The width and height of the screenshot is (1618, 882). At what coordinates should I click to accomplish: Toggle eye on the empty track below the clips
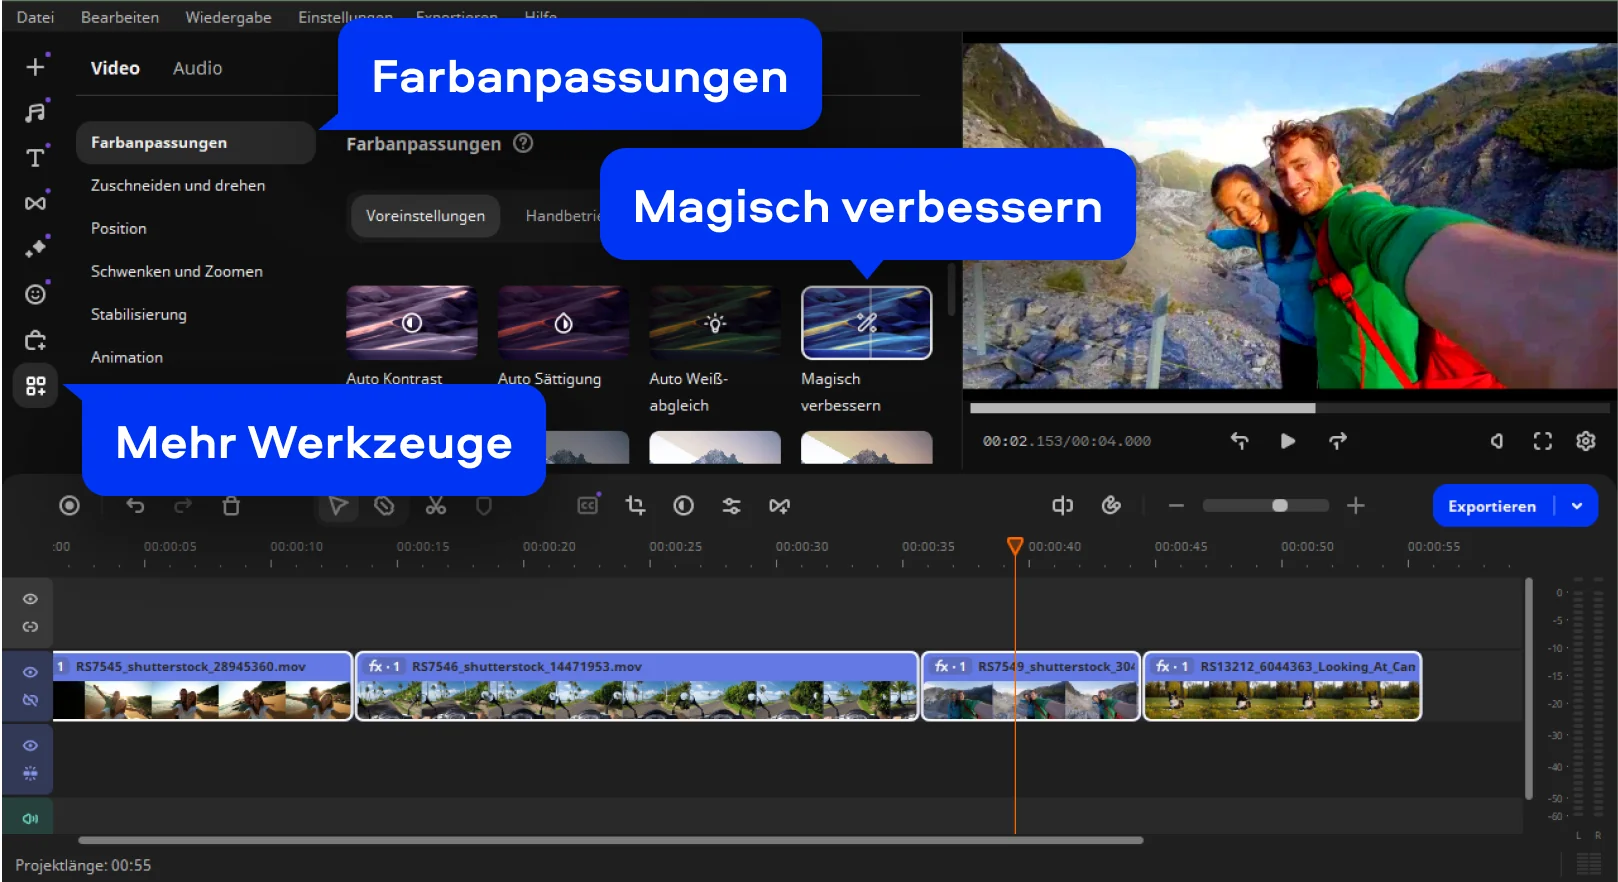tap(30, 746)
